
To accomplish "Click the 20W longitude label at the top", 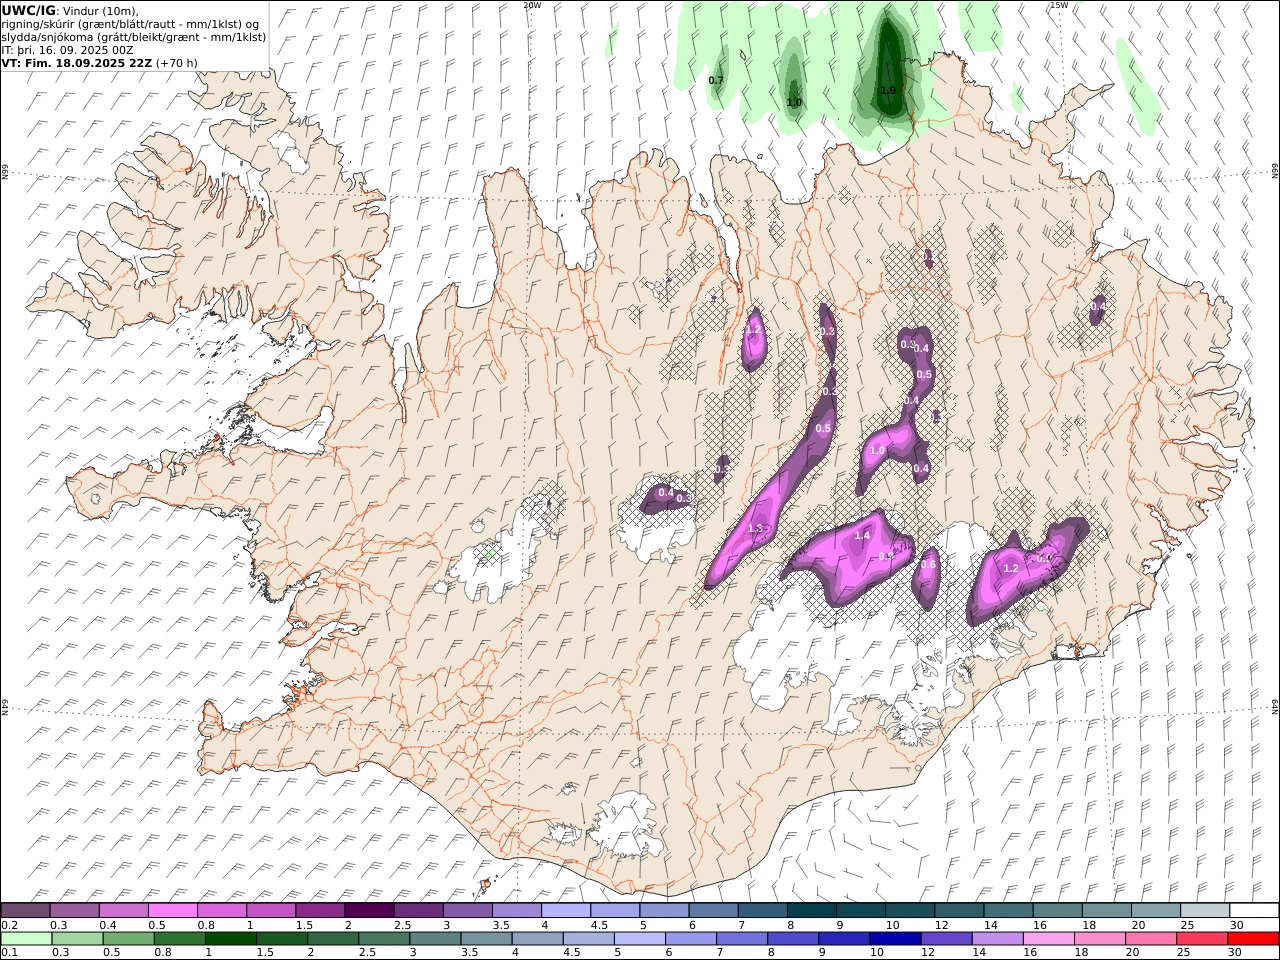I will tap(532, 5).
